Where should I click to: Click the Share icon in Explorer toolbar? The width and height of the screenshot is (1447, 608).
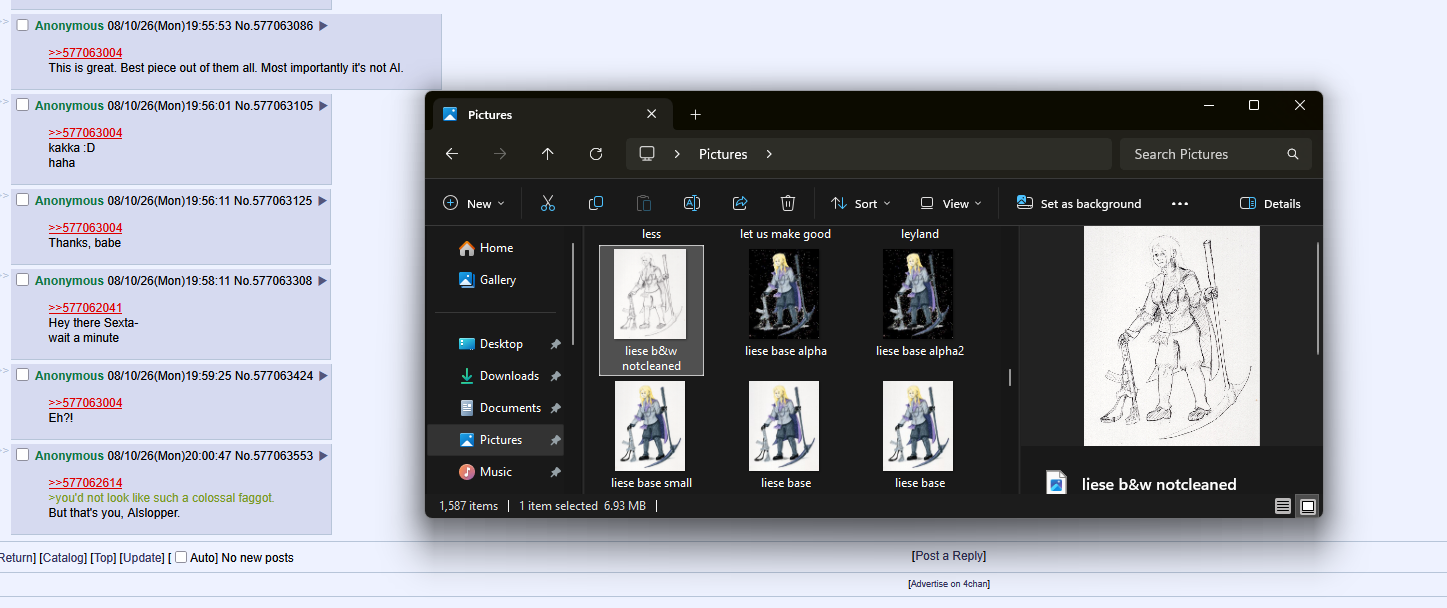740,203
